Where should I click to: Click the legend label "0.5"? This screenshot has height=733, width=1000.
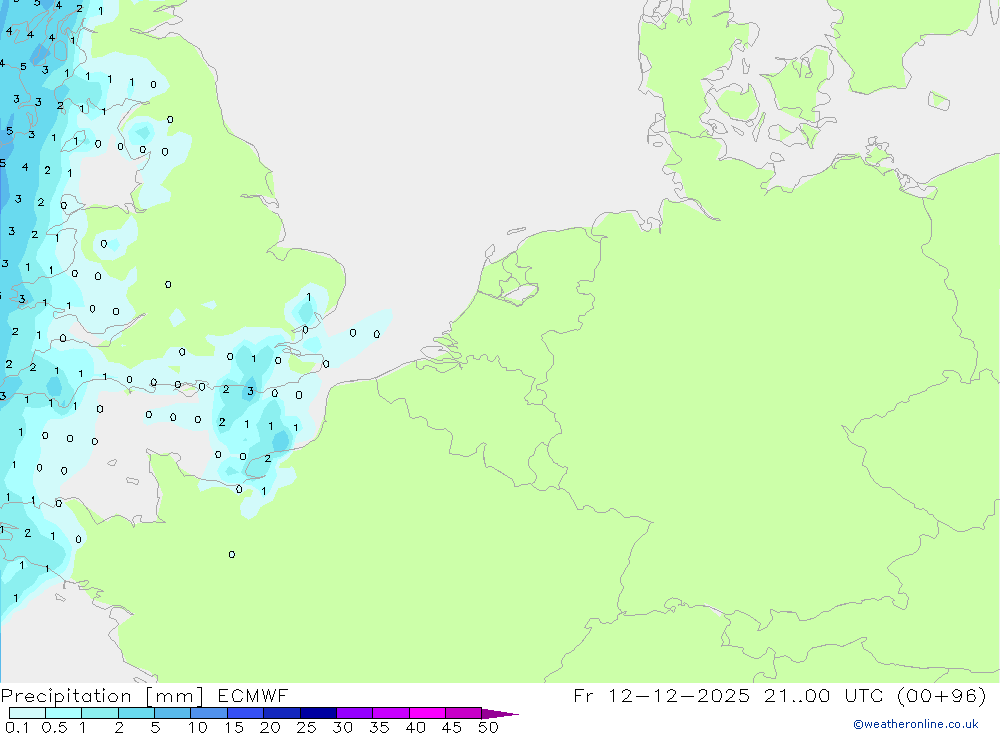tap(54, 727)
